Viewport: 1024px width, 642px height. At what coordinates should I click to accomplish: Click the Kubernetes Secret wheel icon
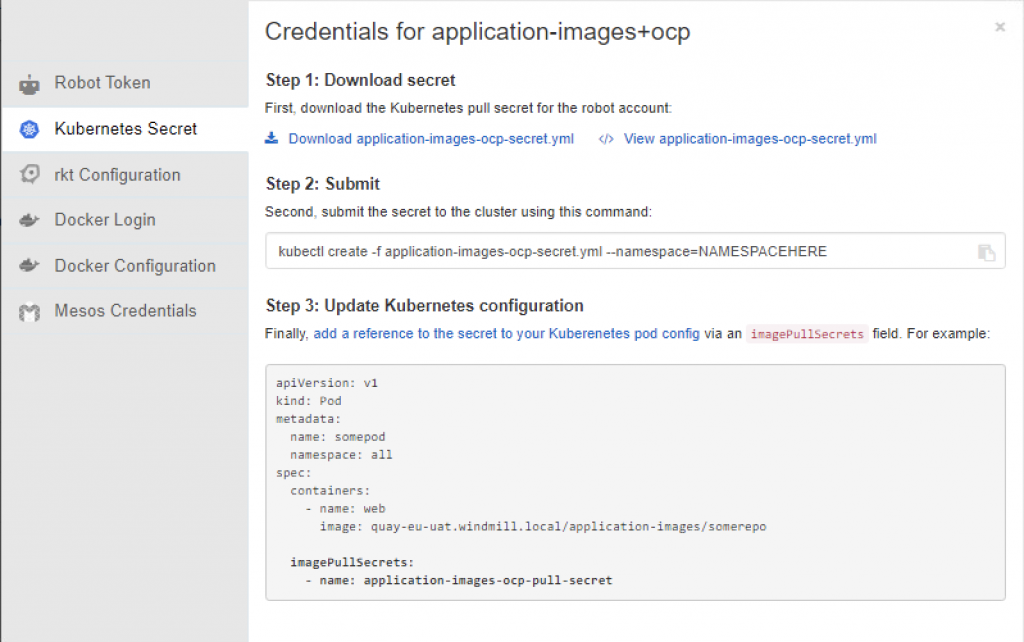pos(29,130)
